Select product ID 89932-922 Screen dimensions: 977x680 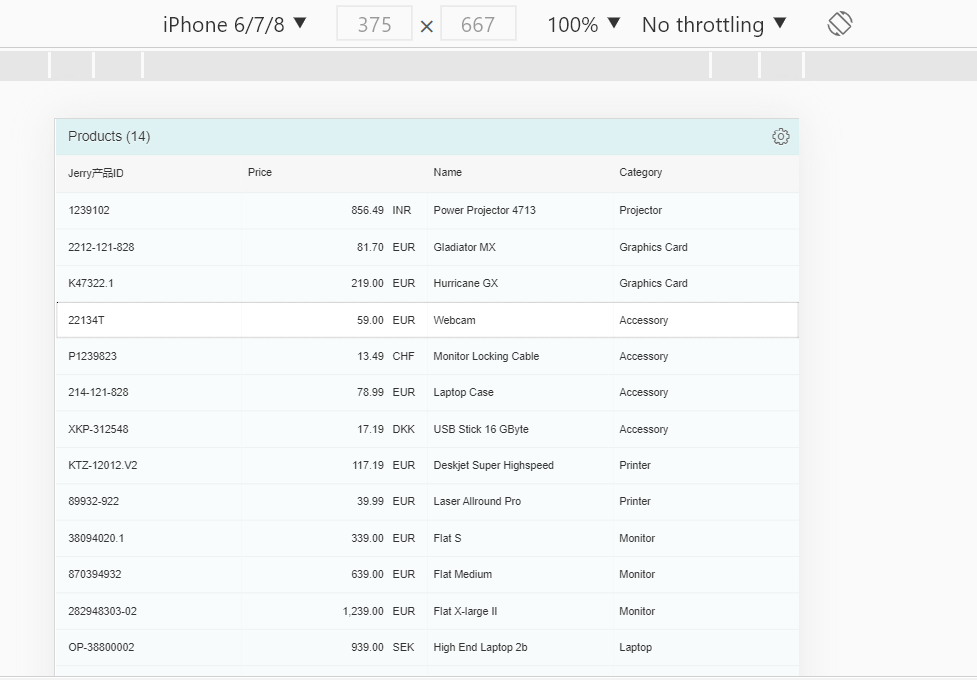point(93,502)
